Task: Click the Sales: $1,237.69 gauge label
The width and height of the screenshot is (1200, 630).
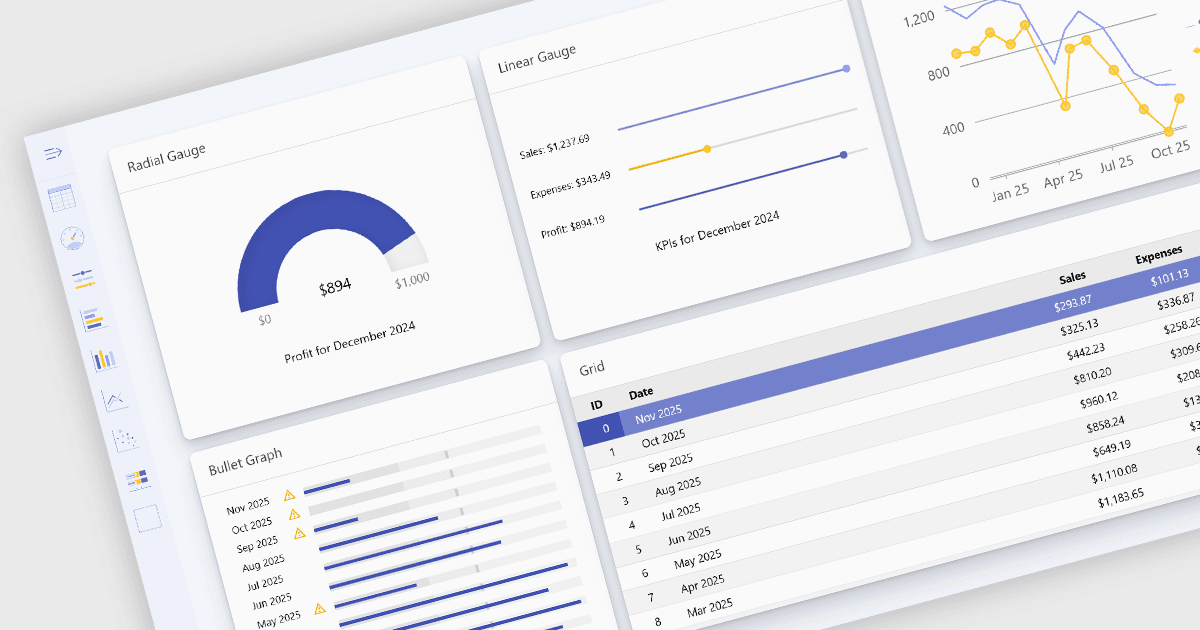Action: 554,146
